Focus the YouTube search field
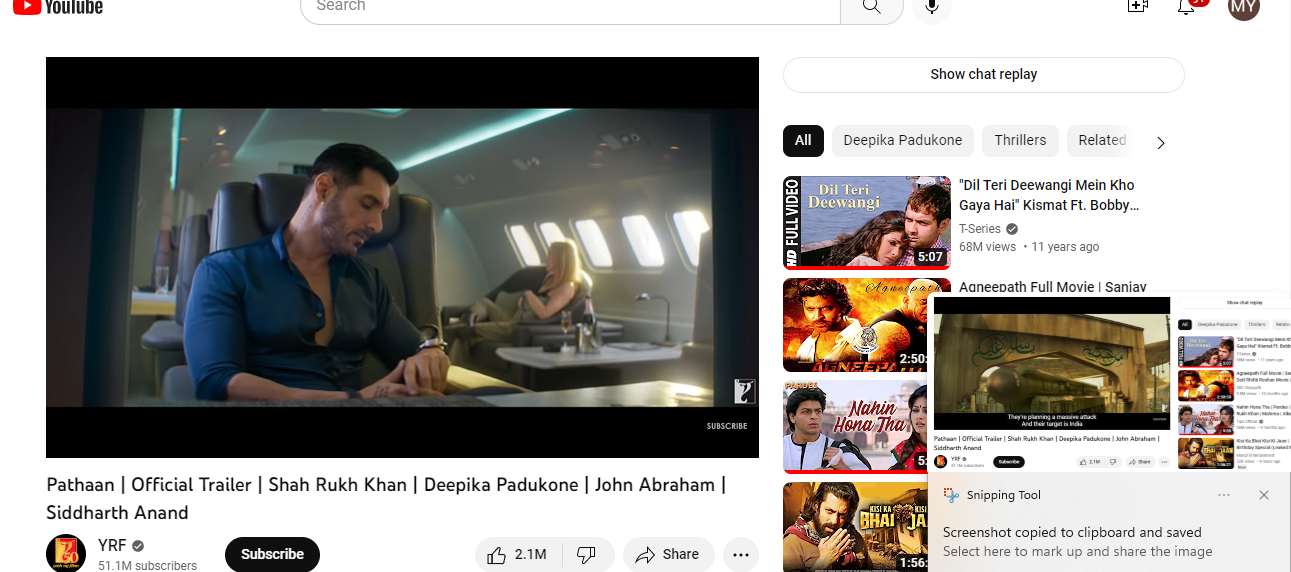This screenshot has height=572, width=1291. click(x=570, y=7)
